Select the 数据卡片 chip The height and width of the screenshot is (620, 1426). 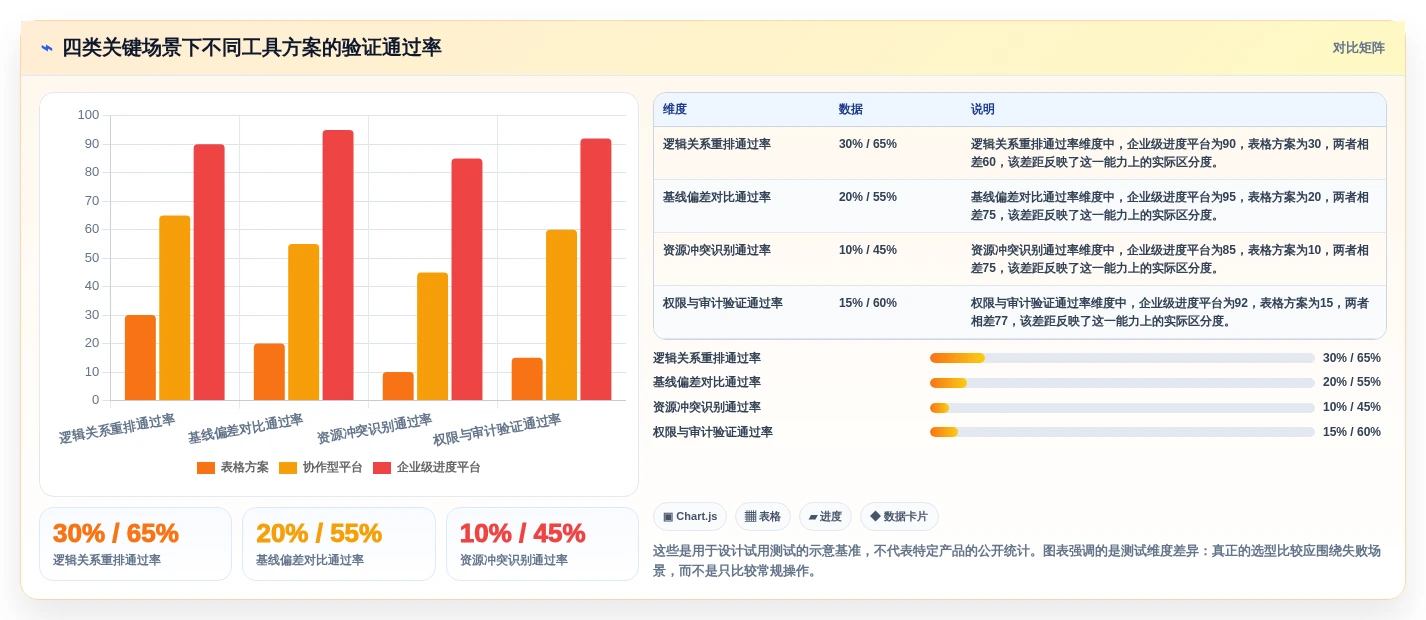(x=899, y=517)
